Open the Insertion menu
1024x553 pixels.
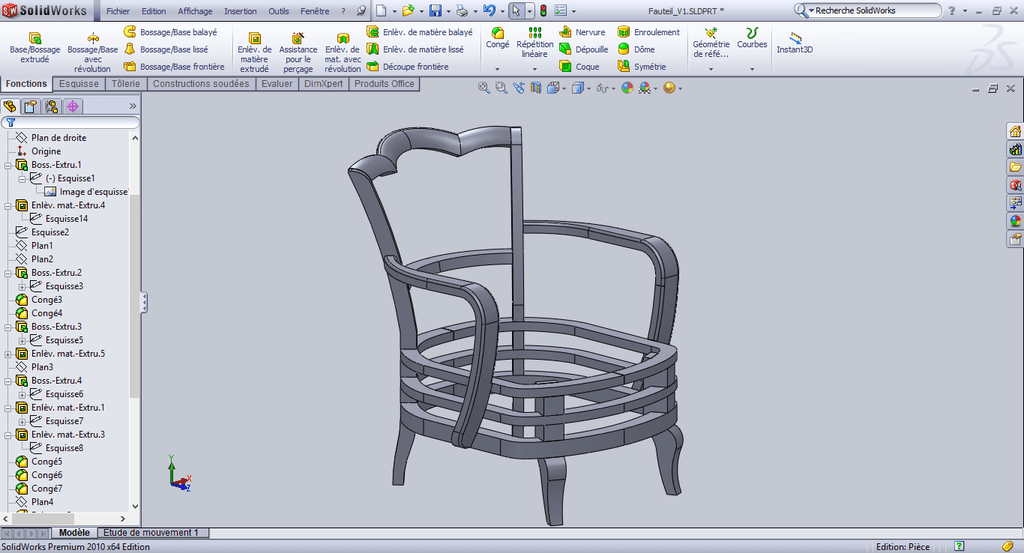pos(240,11)
